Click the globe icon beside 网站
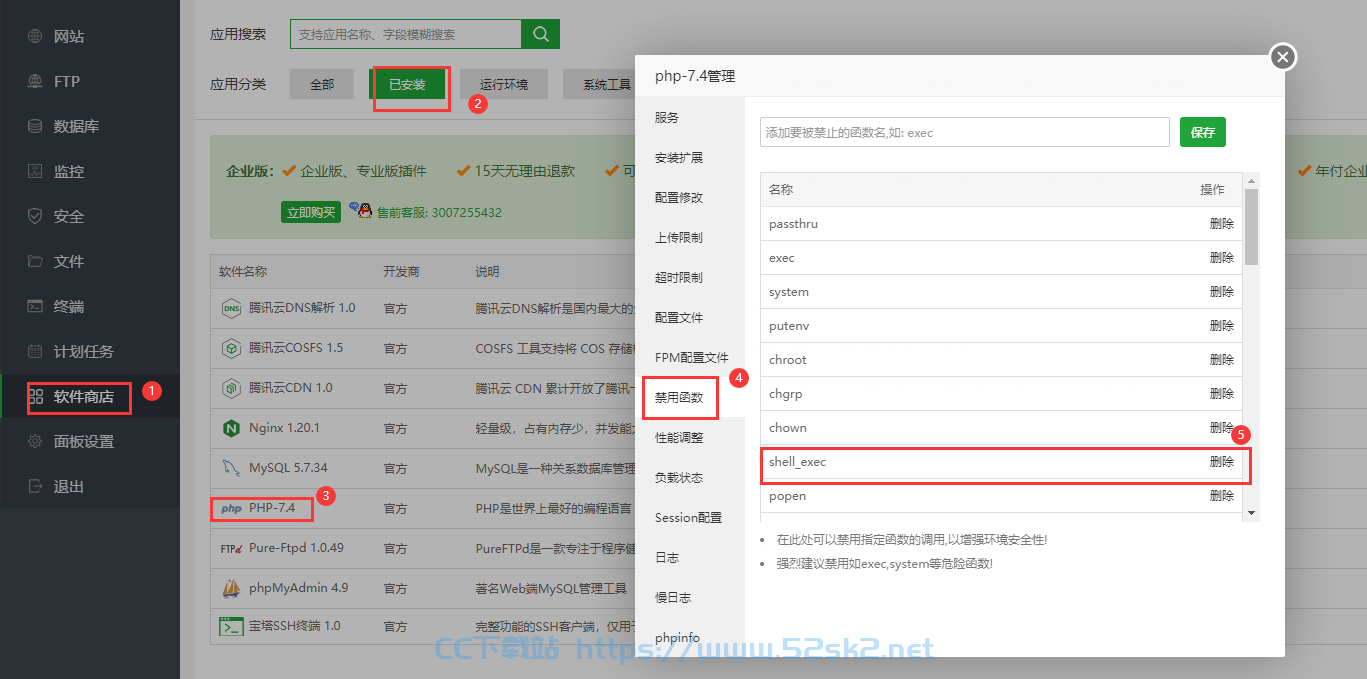 point(35,37)
